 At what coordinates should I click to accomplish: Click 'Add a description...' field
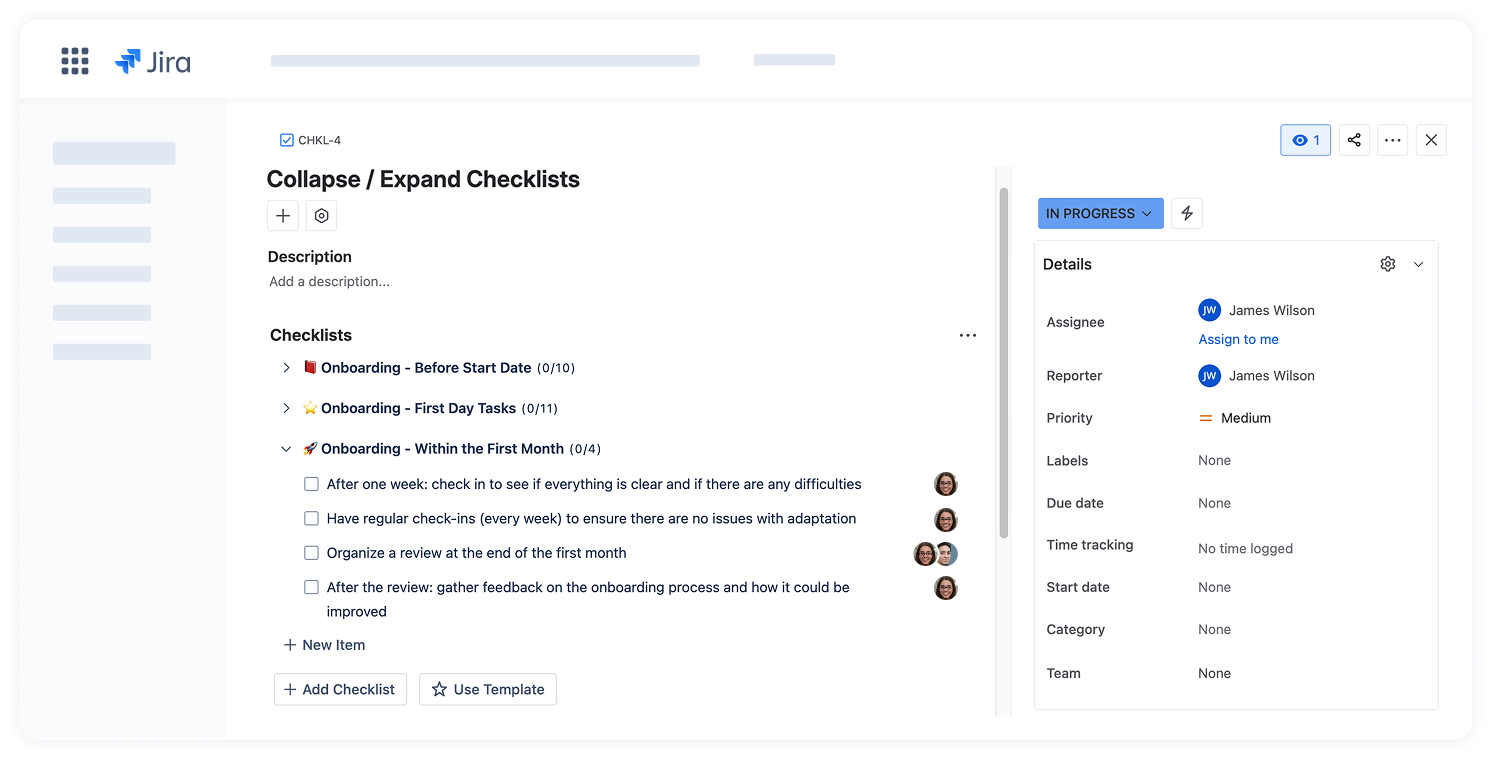tap(330, 282)
